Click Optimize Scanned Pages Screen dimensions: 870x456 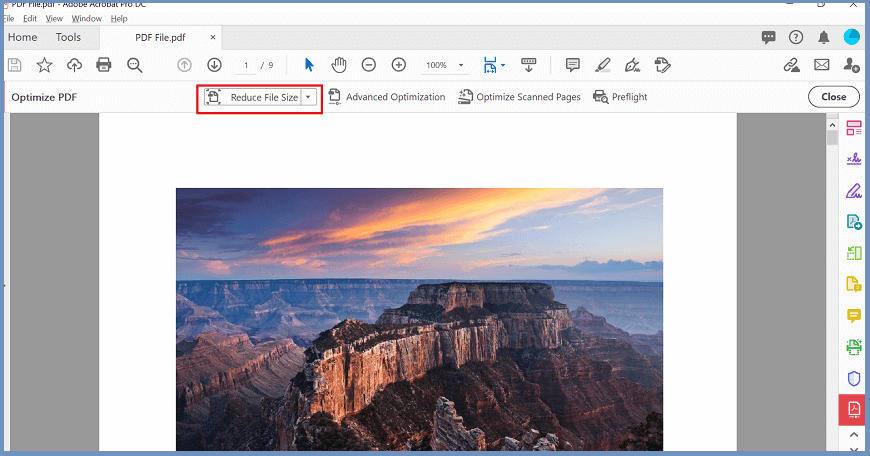[x=519, y=97]
